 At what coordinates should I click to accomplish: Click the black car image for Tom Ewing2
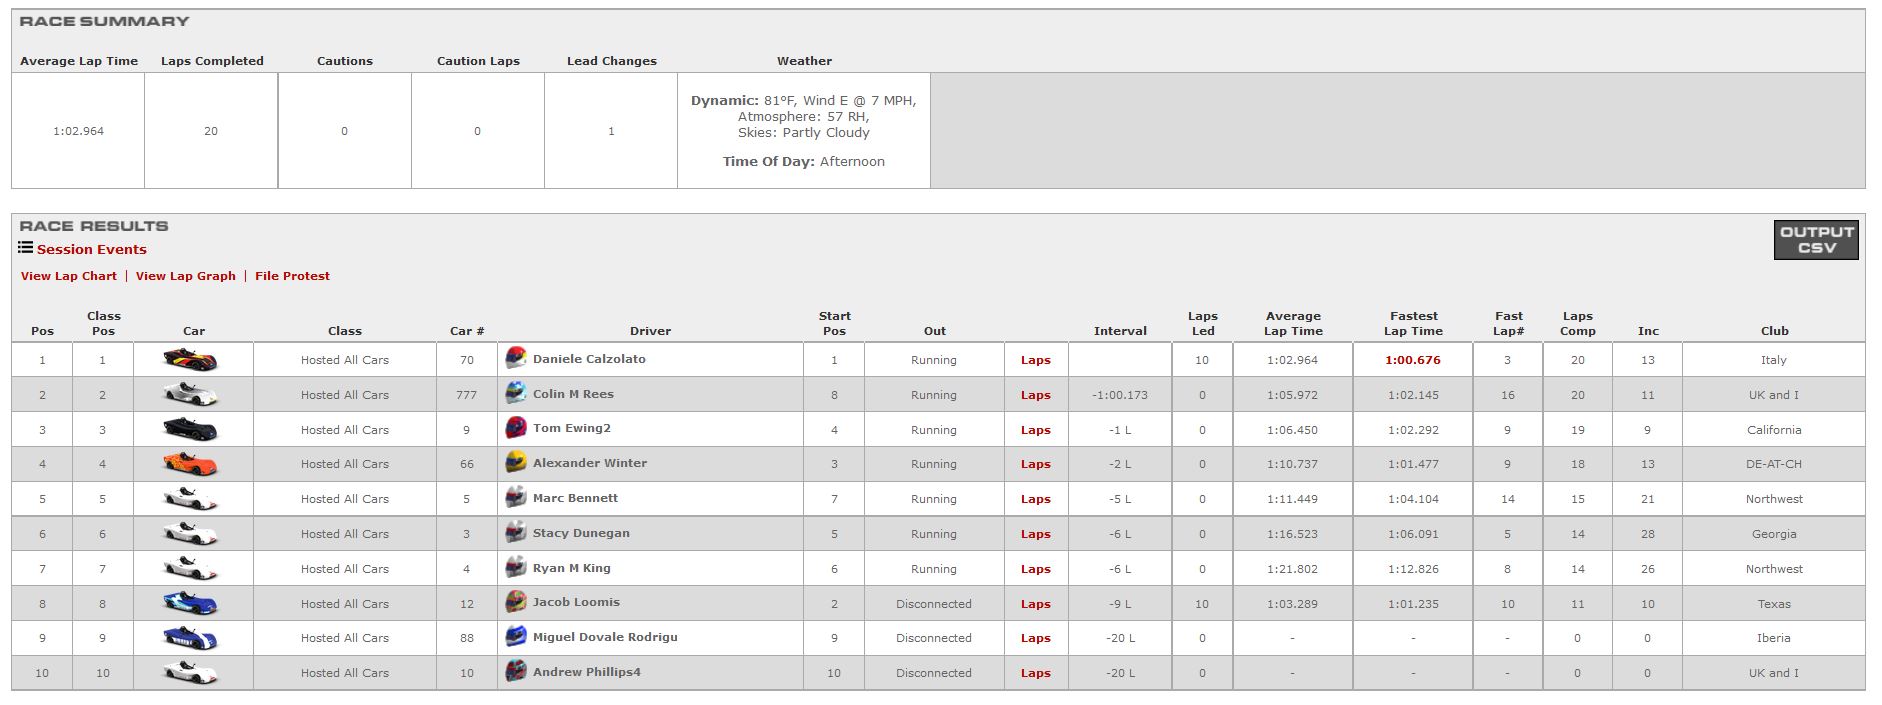190,429
